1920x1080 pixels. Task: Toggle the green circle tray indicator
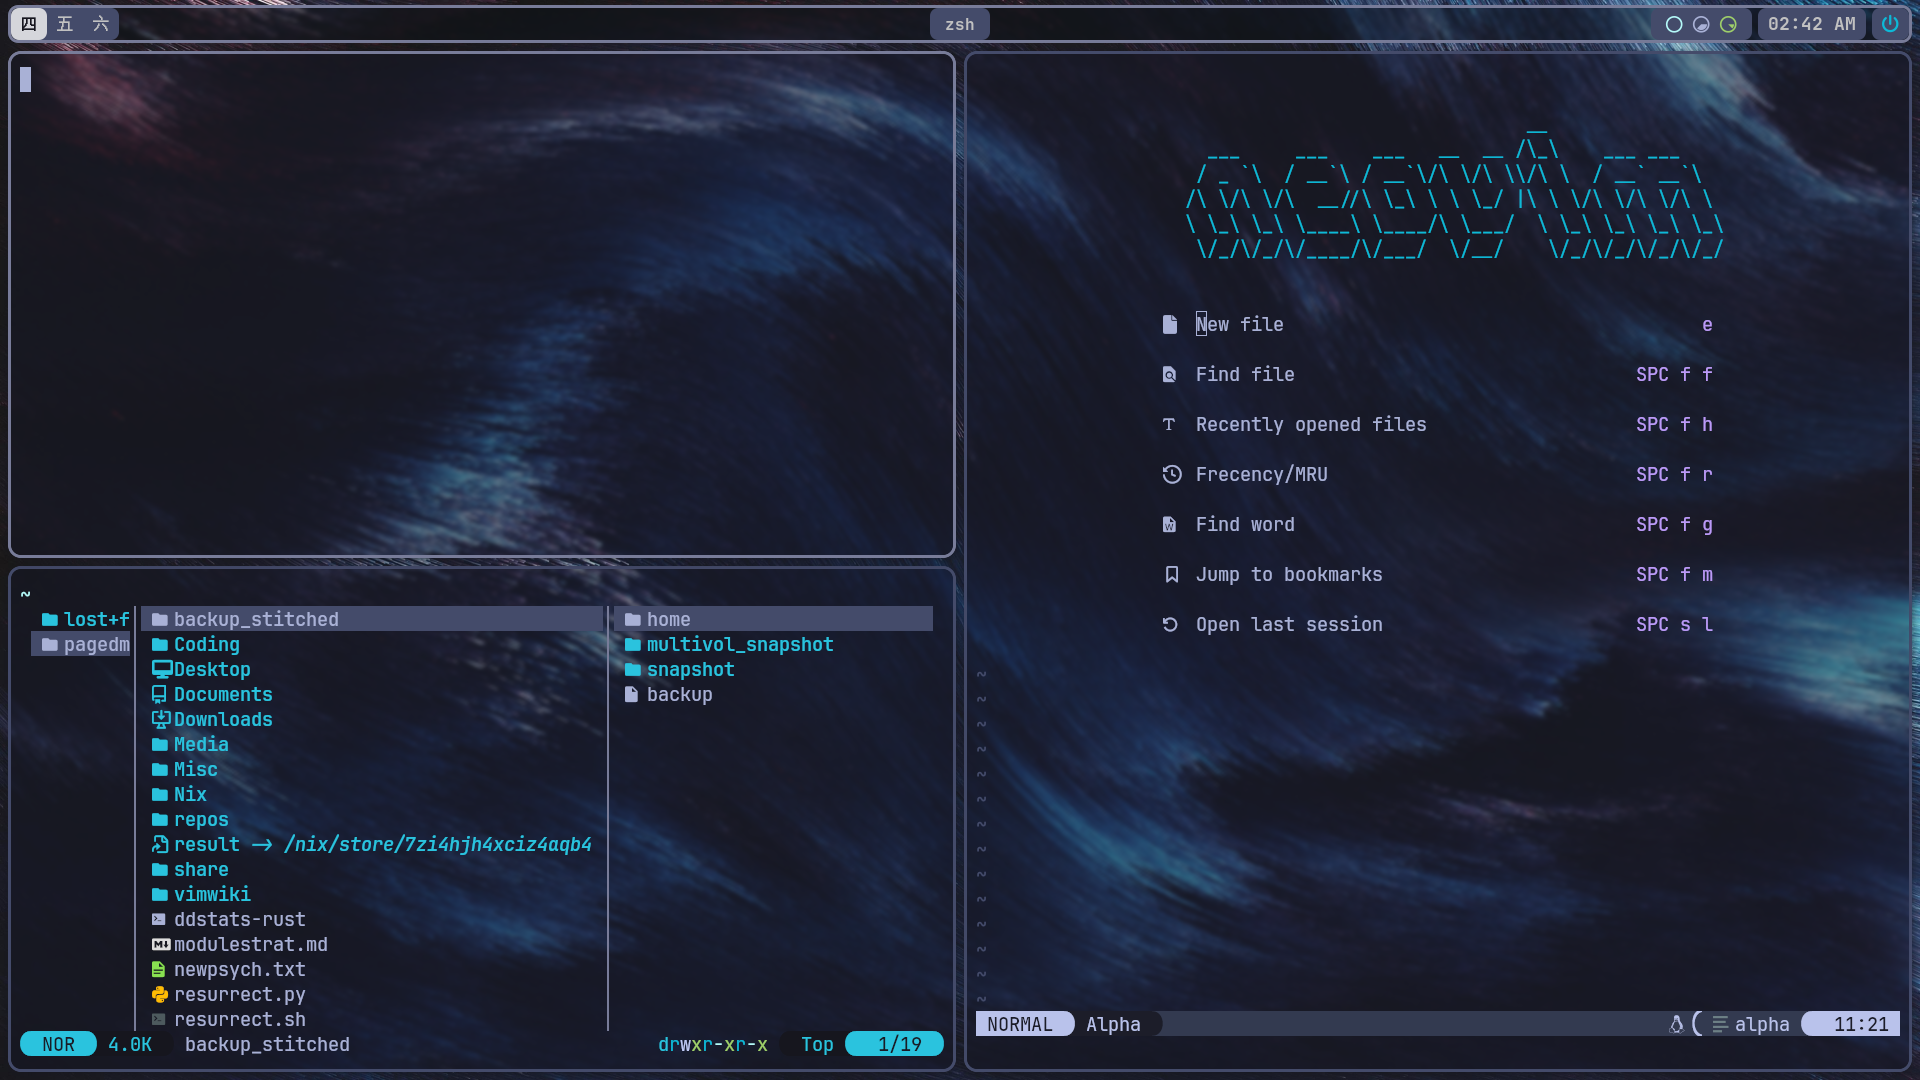pyautogui.click(x=1728, y=24)
